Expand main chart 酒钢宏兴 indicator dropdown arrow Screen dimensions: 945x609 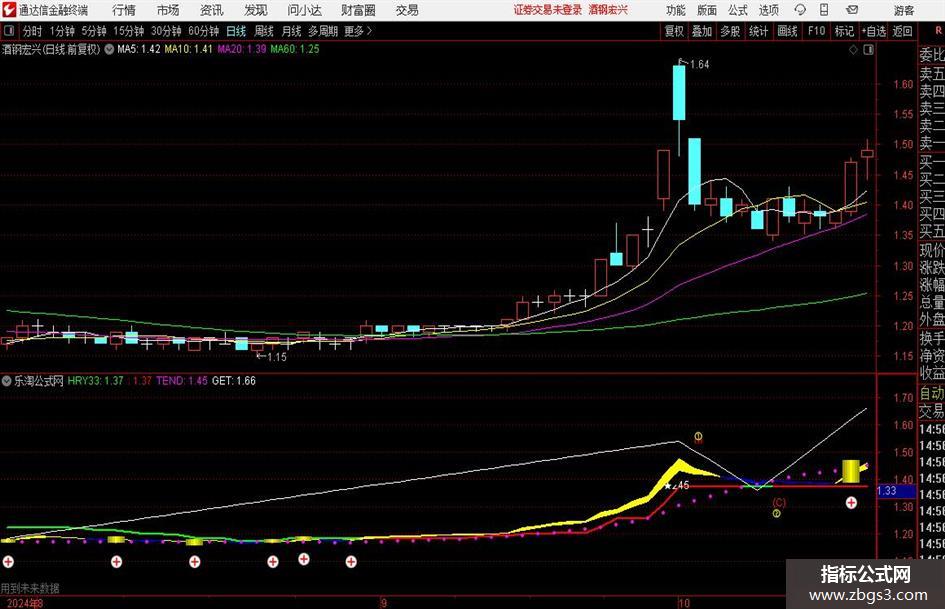(x=109, y=49)
